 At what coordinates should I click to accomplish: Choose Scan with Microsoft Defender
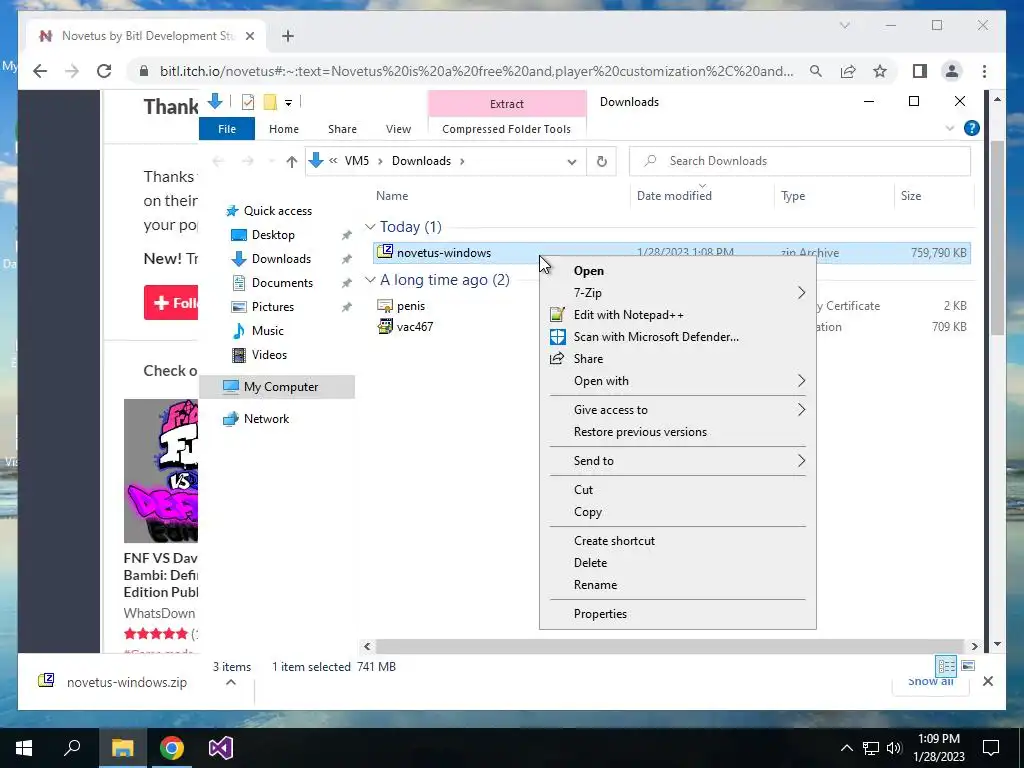coord(678,337)
